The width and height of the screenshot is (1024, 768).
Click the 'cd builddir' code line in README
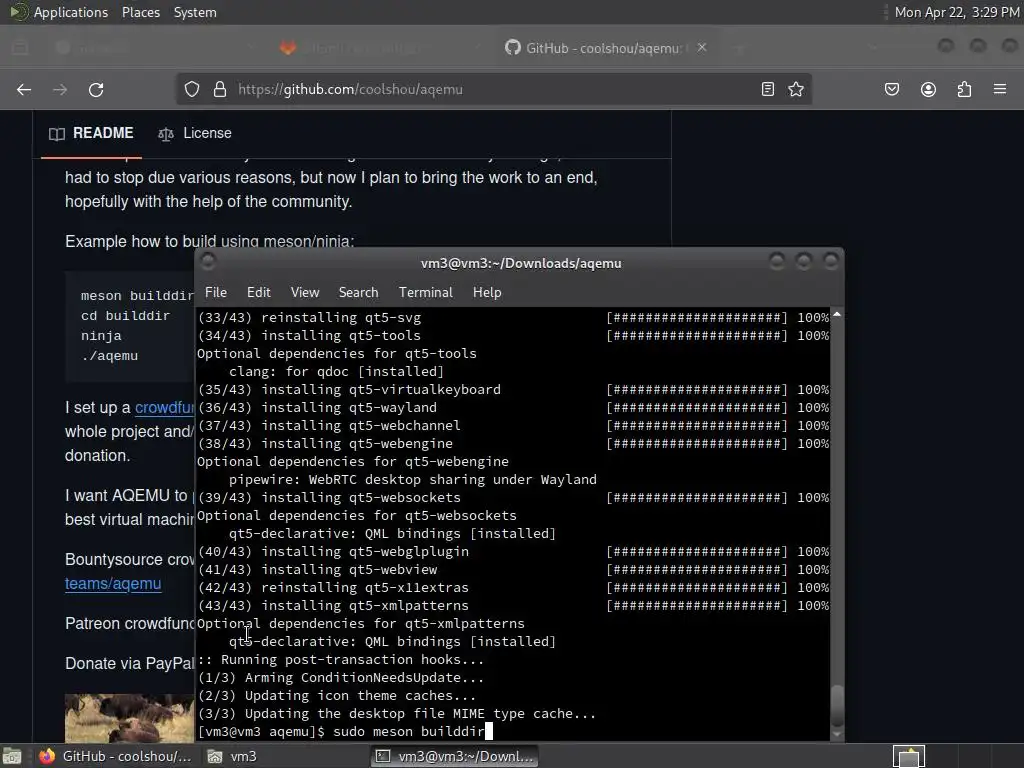point(125,315)
